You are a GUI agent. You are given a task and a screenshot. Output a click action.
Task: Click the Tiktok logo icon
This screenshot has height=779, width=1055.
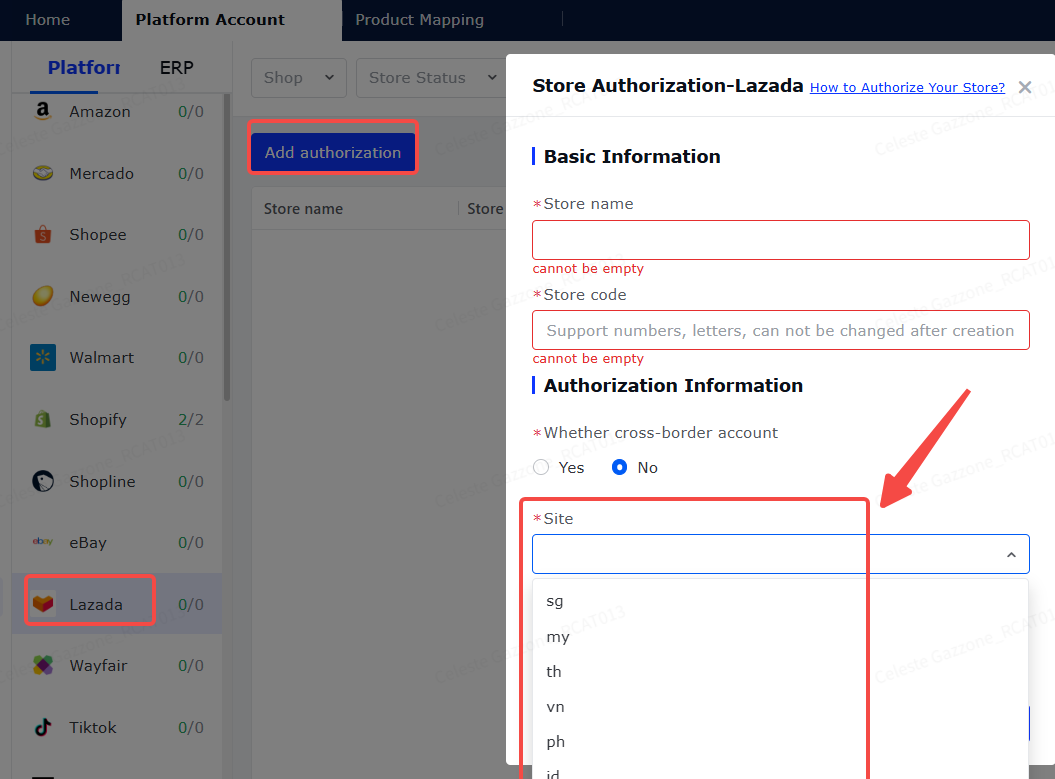click(x=43, y=727)
